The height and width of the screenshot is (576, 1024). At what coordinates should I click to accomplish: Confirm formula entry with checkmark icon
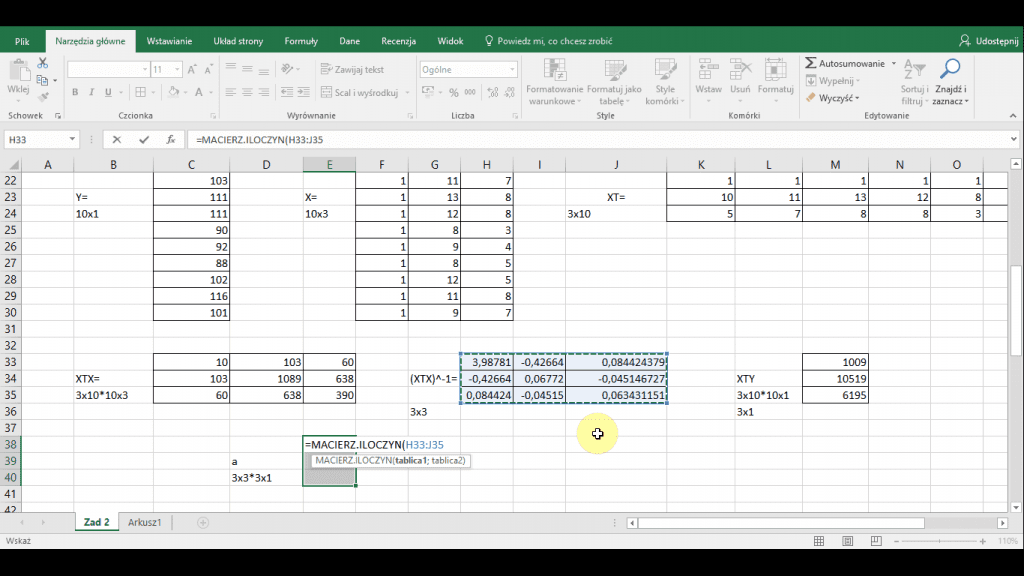coord(144,140)
